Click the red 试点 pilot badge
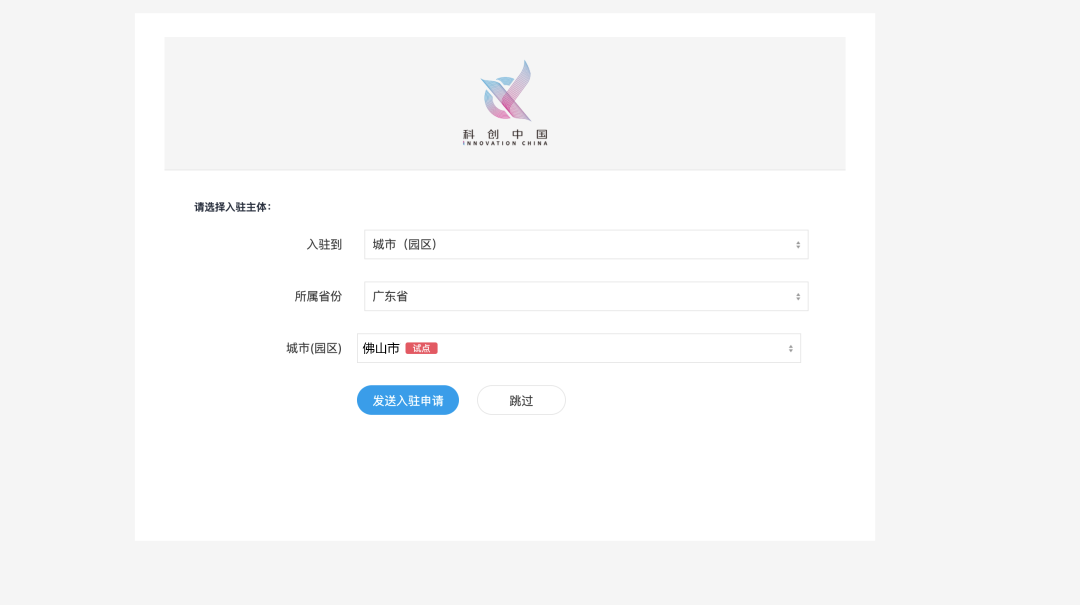Screen dimensions: 1080x605 (420, 347)
